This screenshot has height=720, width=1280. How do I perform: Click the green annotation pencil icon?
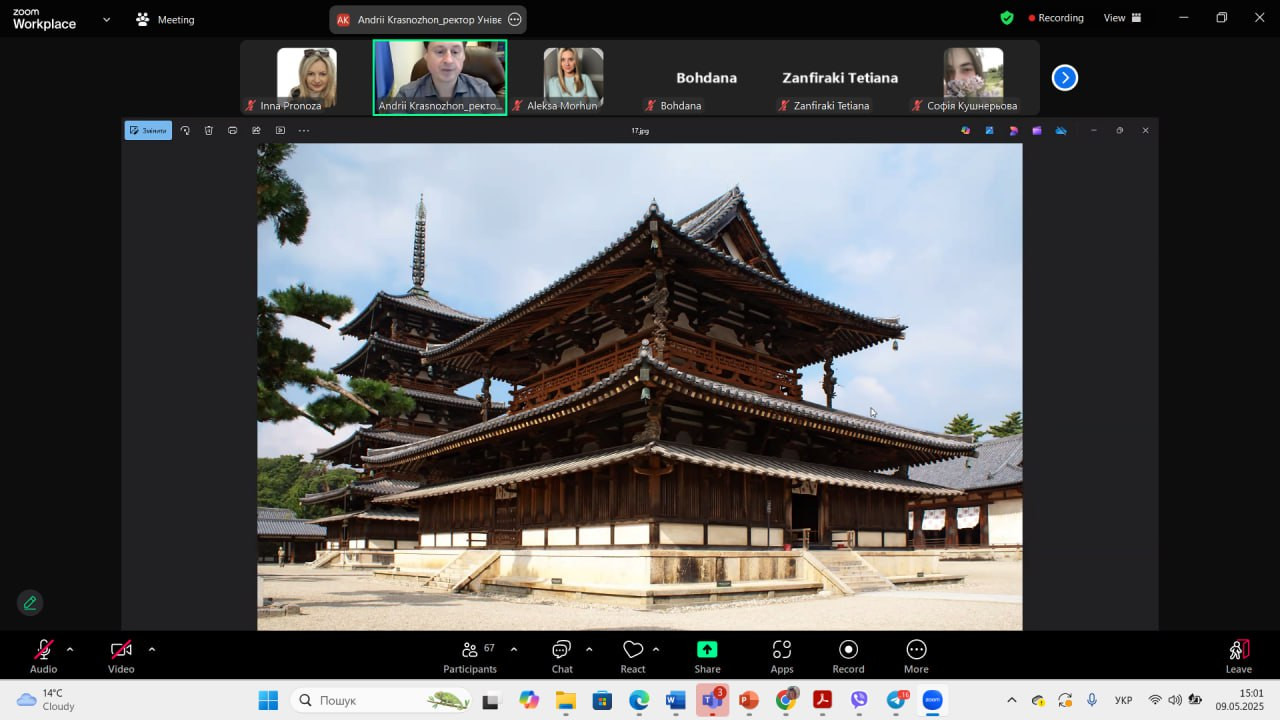(30, 603)
